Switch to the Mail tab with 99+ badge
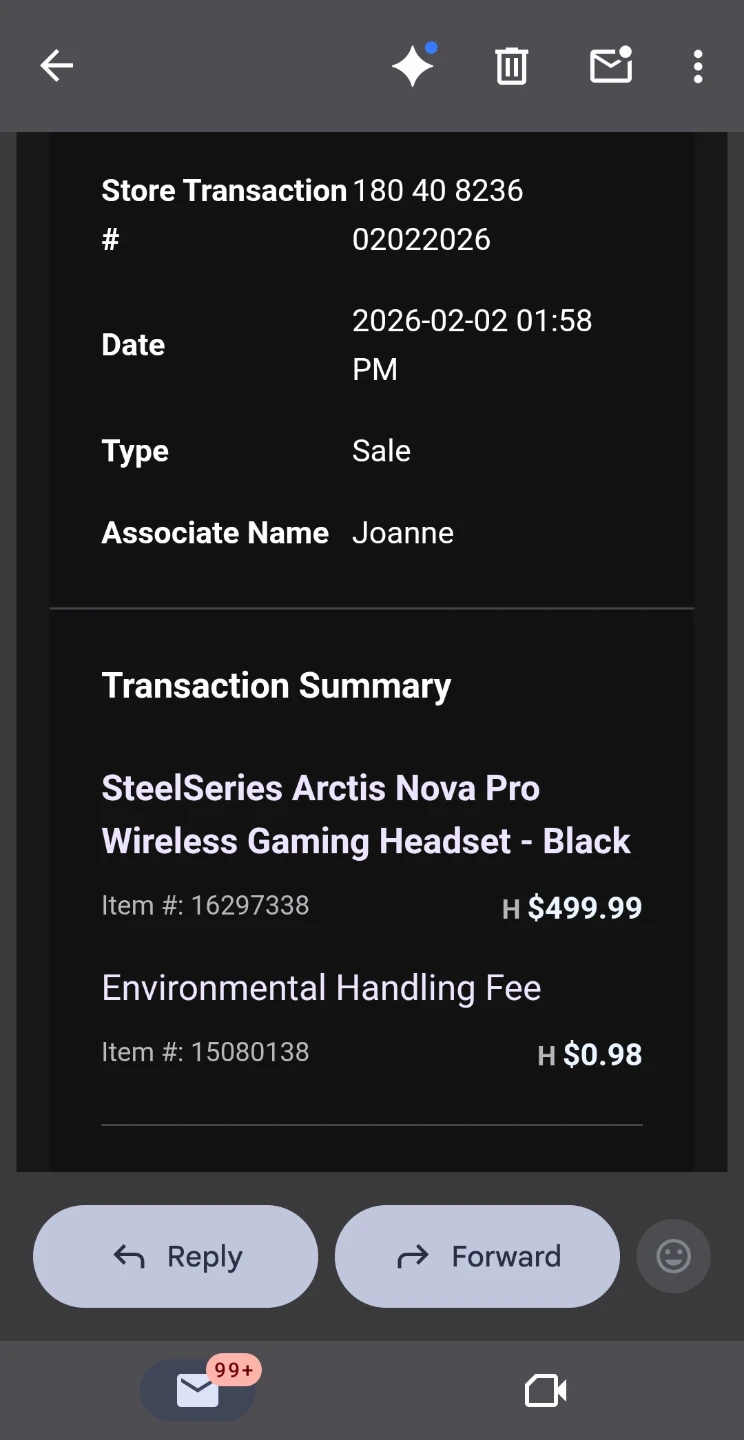 coord(198,1390)
